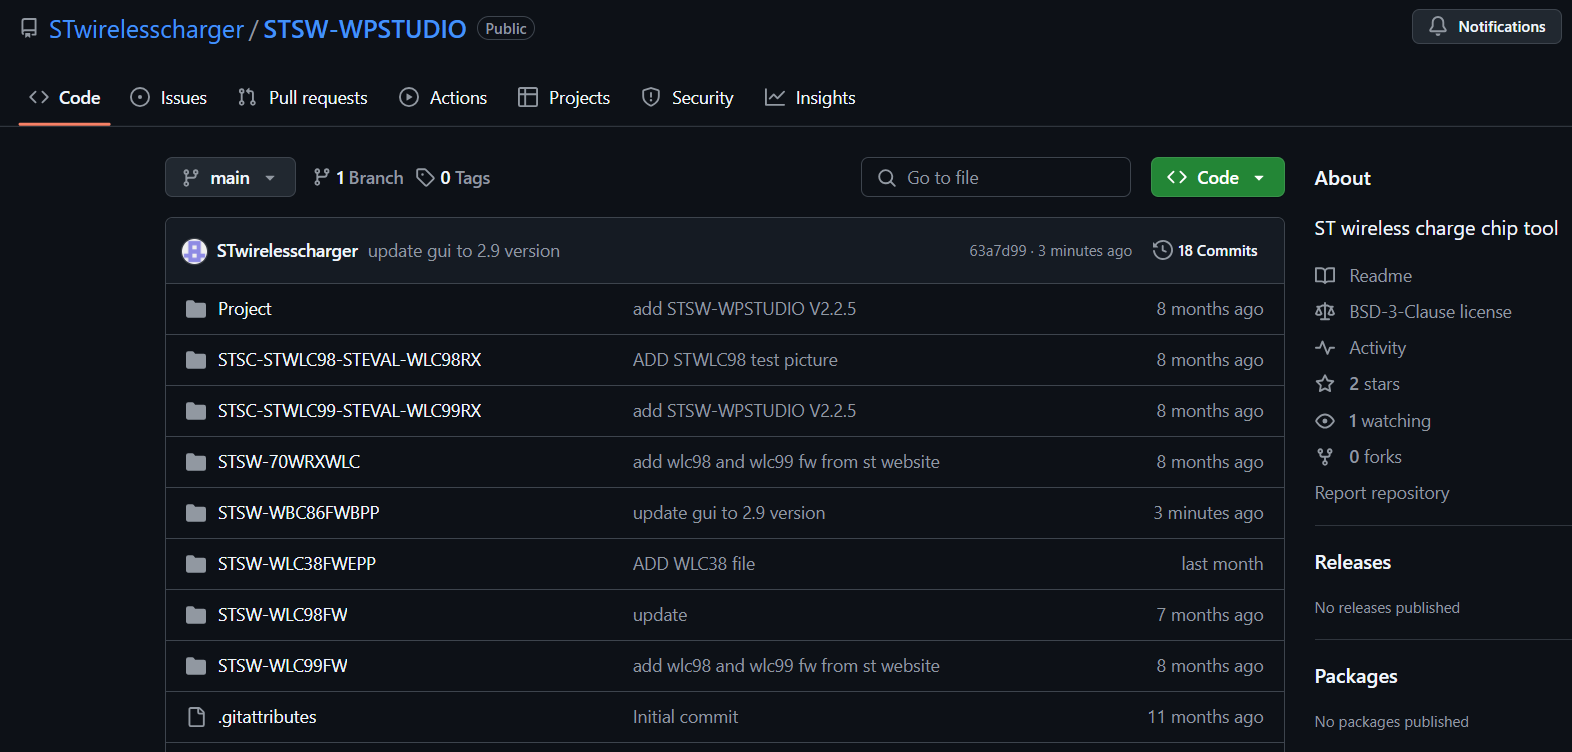Open the STSW-WBC86FWBPP folder
Image resolution: width=1572 pixels, height=752 pixels.
tap(299, 513)
